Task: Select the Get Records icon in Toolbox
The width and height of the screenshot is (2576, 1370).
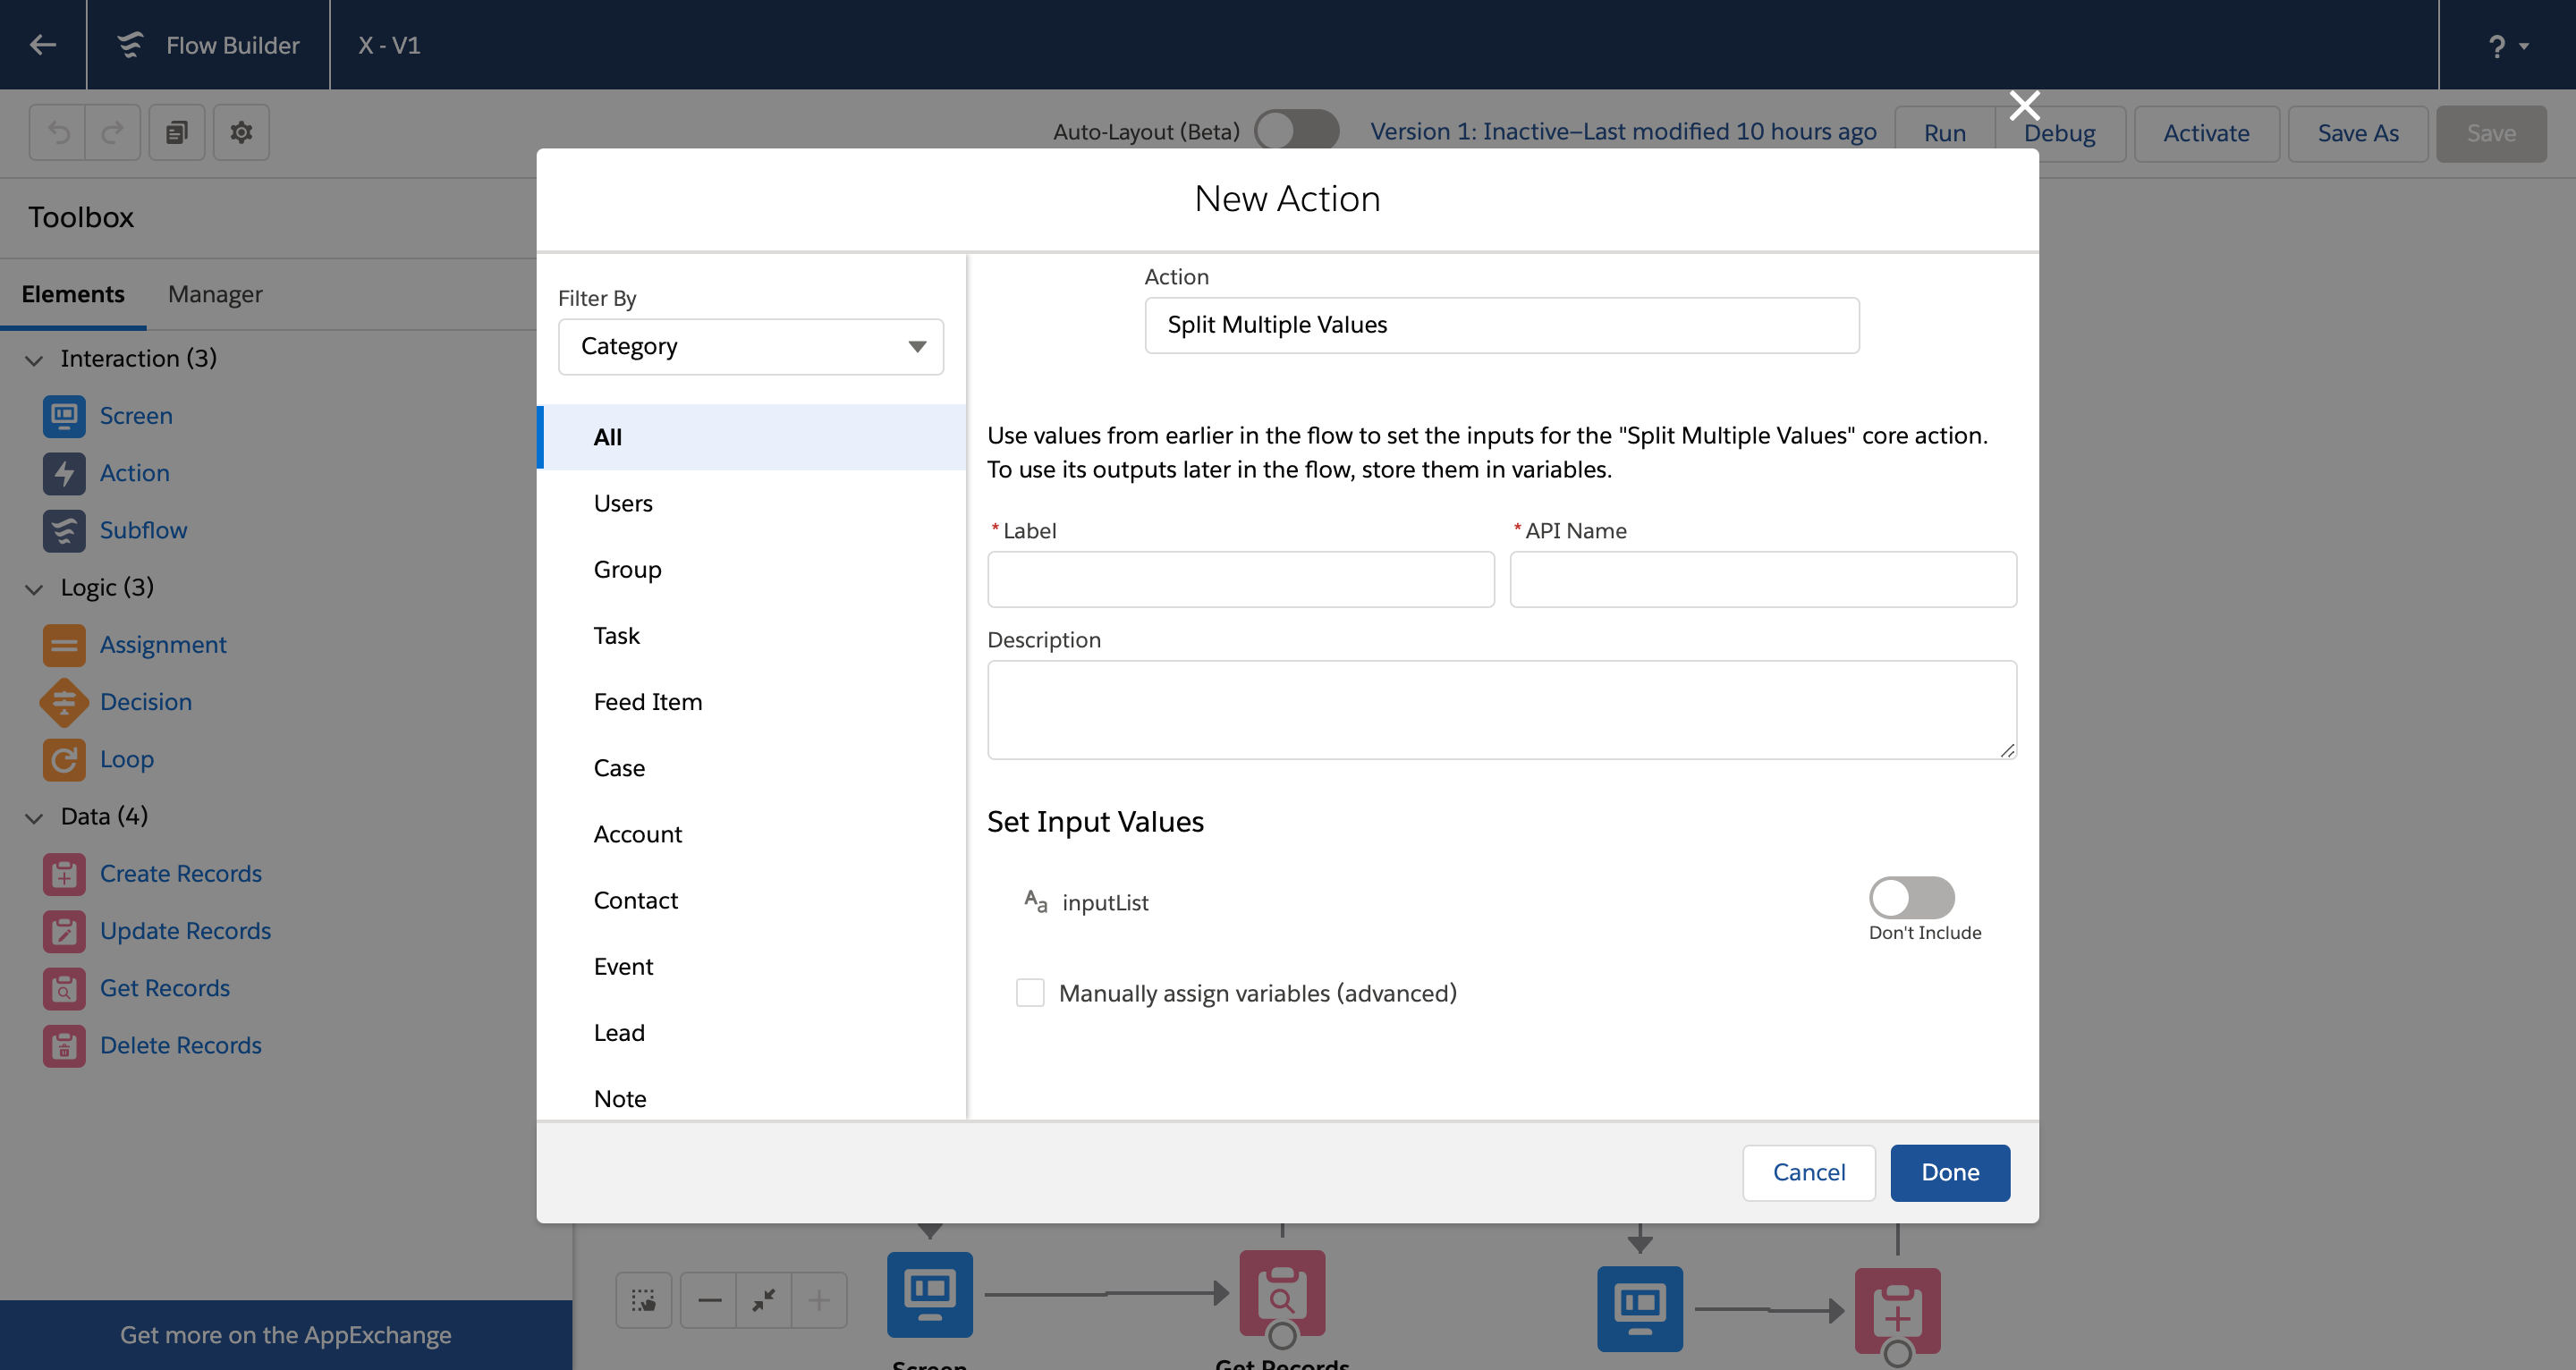Action: 64,988
